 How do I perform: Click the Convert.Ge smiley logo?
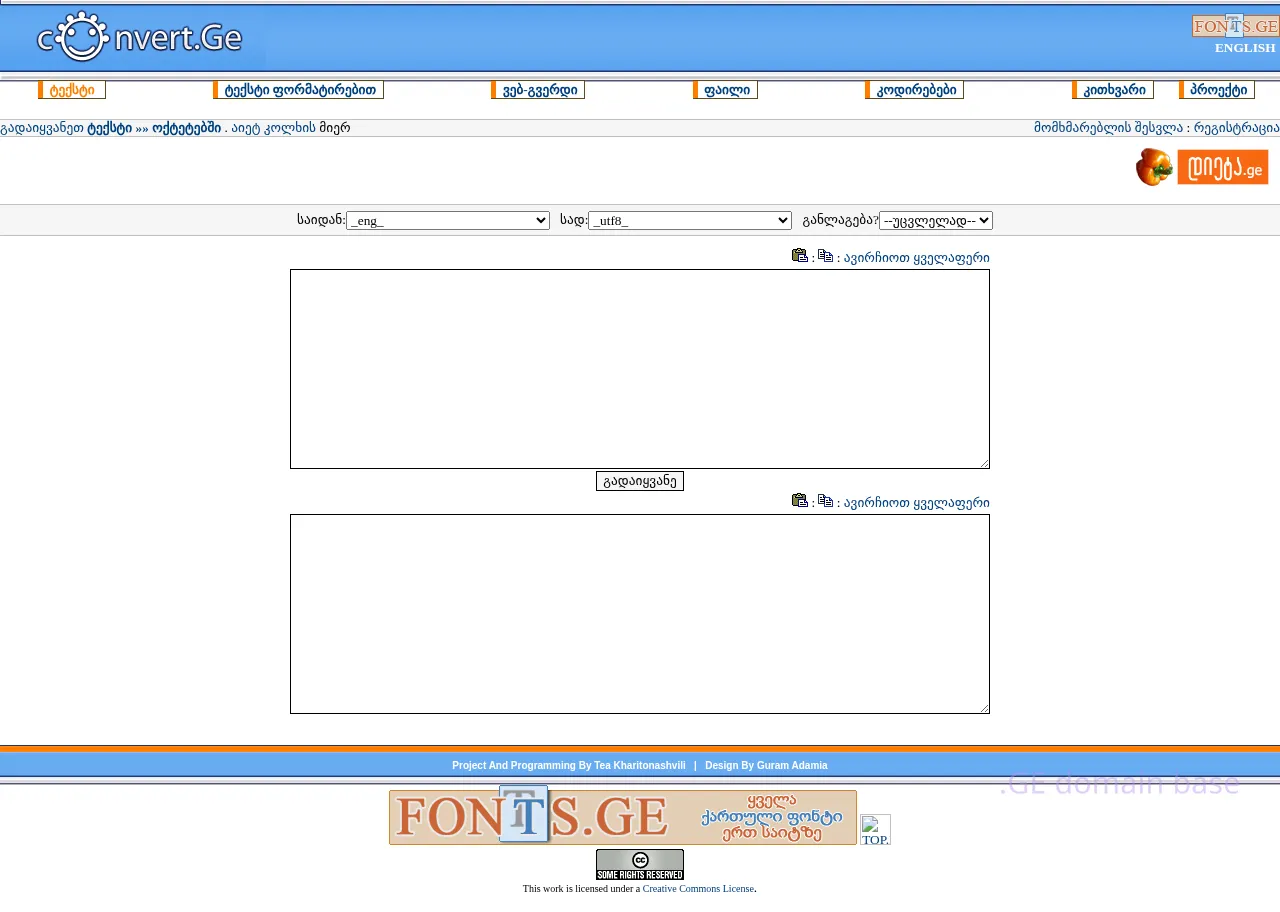139,38
